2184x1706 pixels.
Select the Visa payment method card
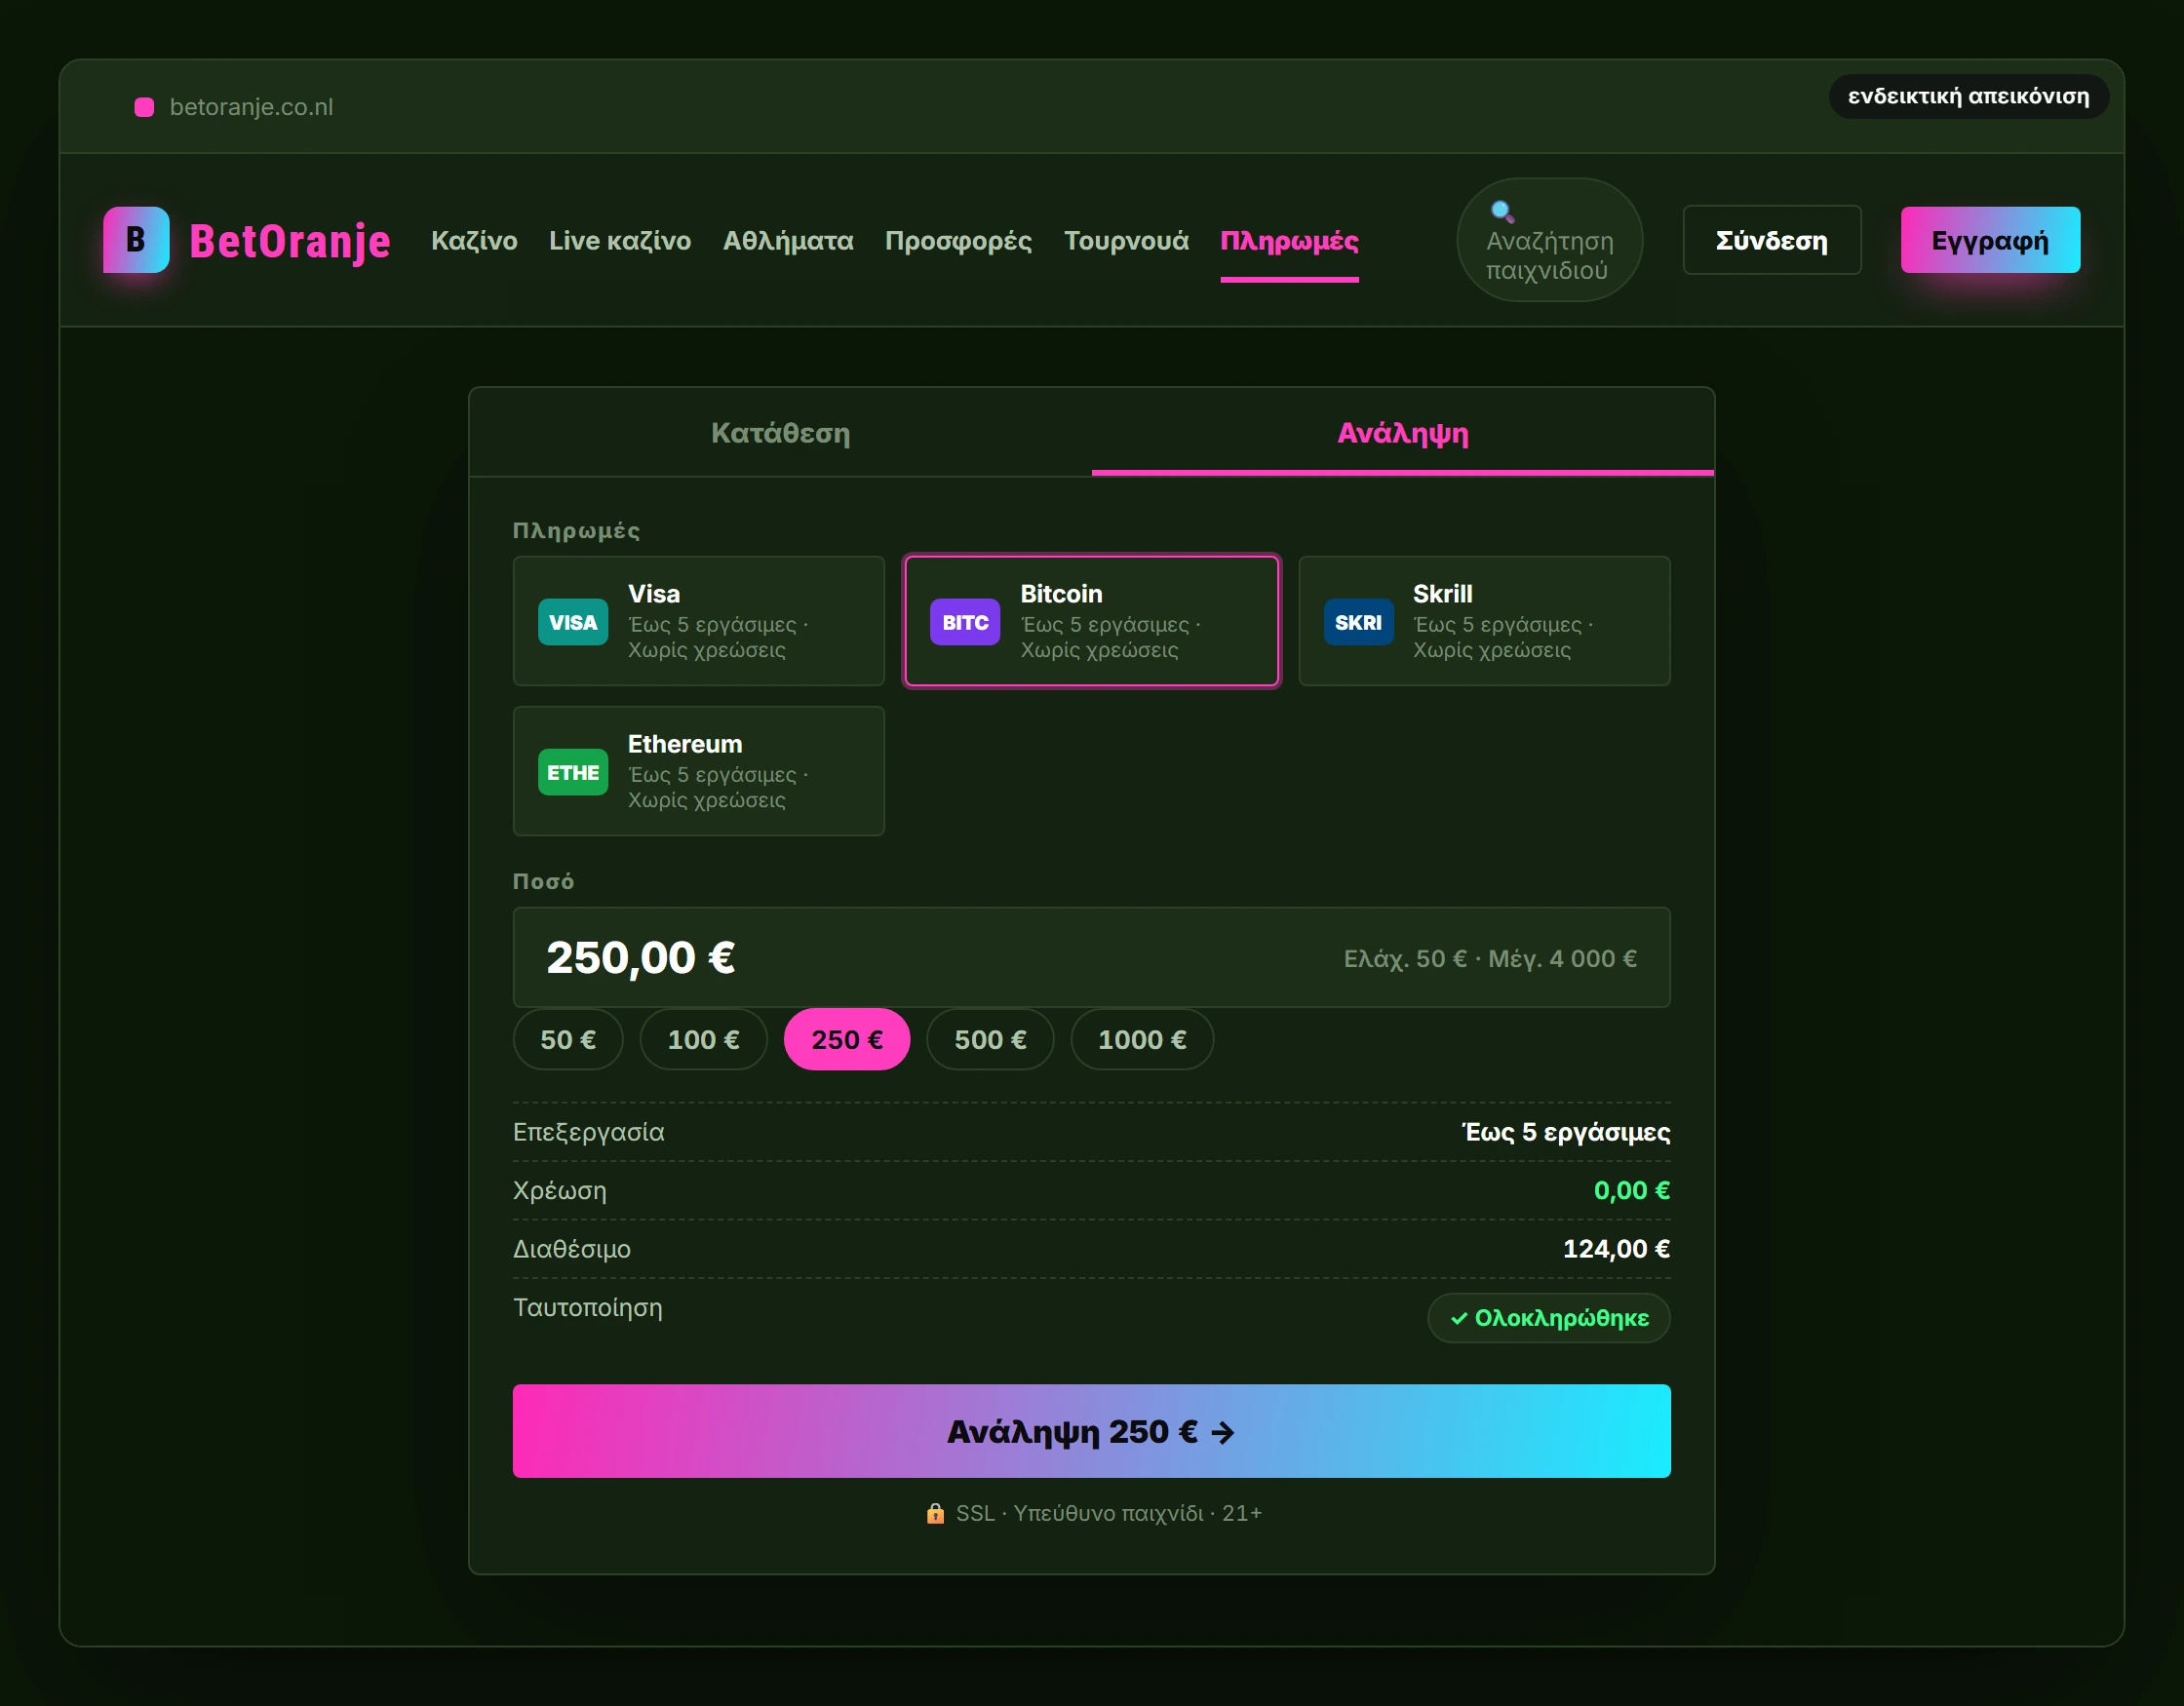click(699, 621)
